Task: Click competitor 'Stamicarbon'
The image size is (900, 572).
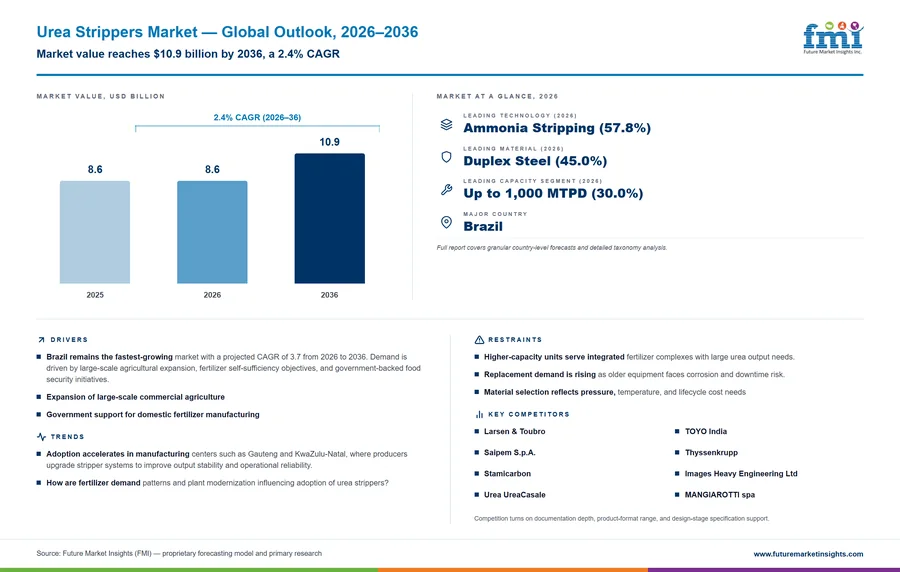Action: coord(507,474)
